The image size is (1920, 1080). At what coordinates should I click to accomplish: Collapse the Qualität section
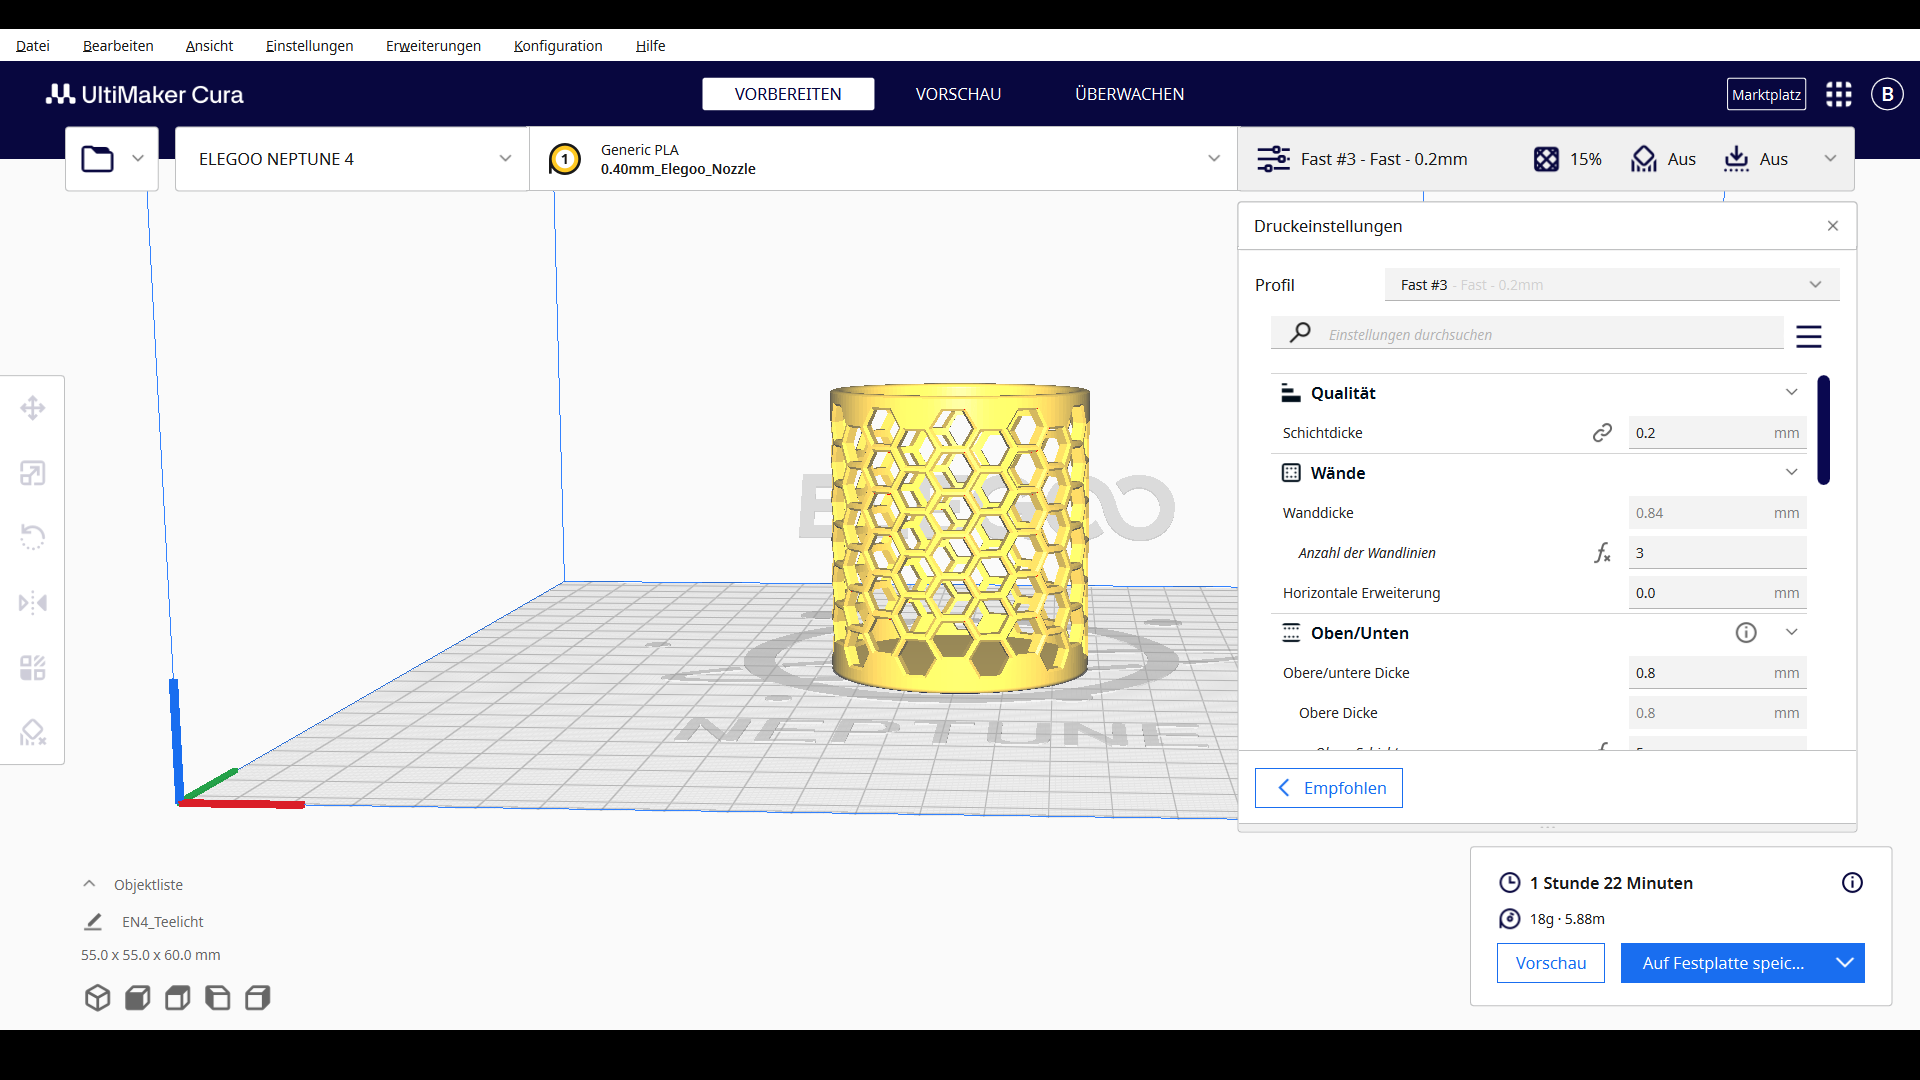(1791, 393)
